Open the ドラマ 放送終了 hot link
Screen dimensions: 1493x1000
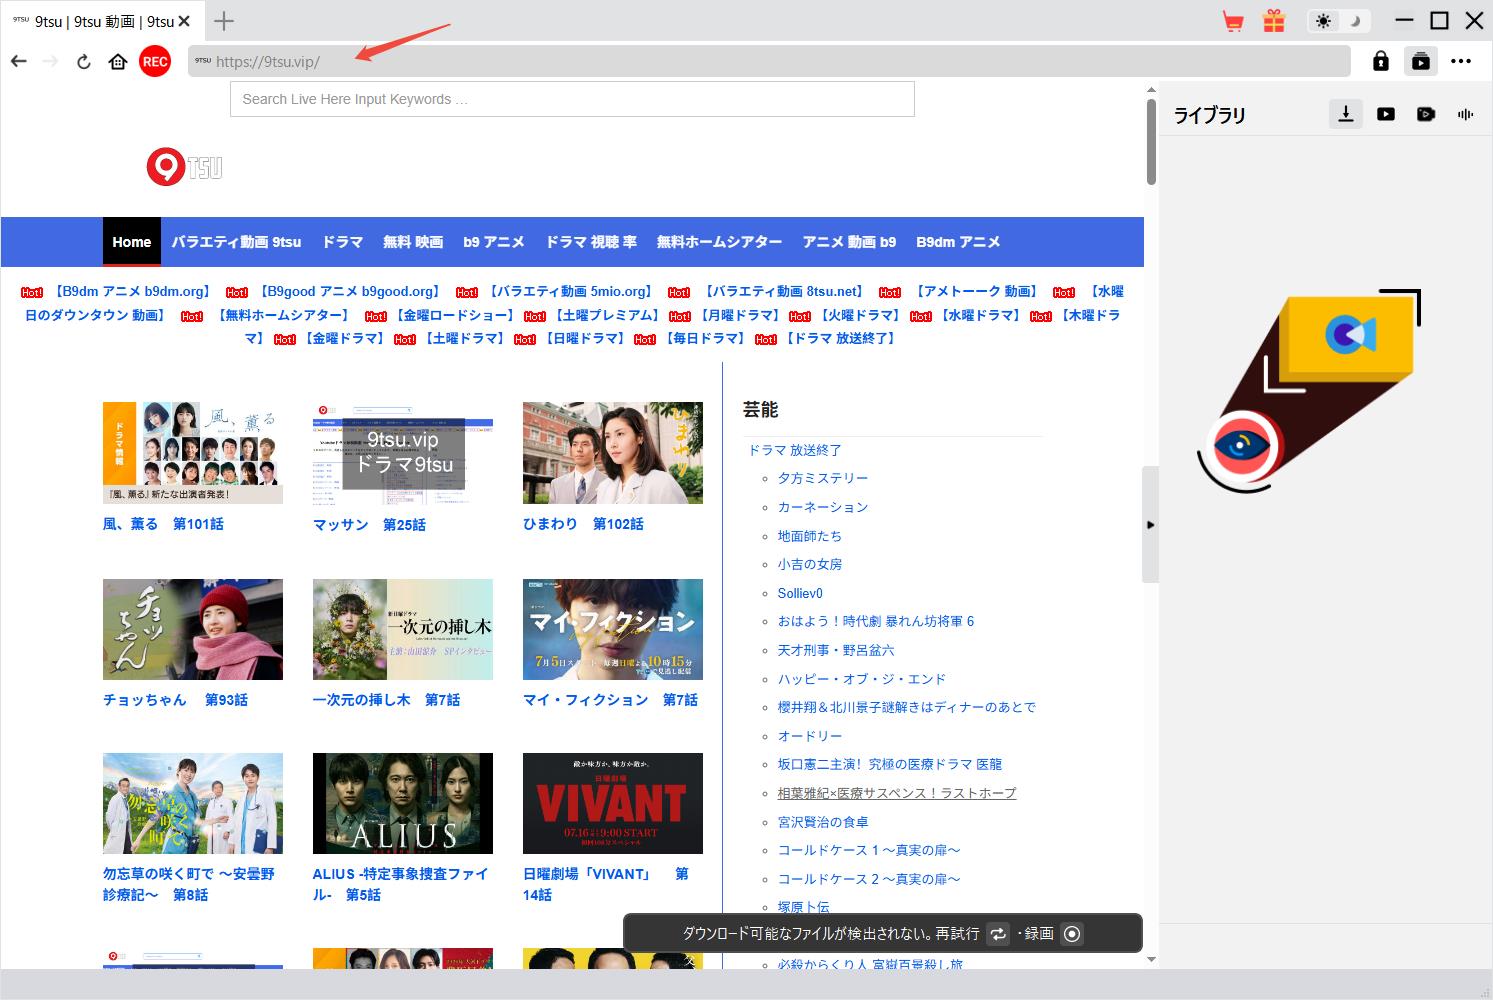click(x=840, y=338)
